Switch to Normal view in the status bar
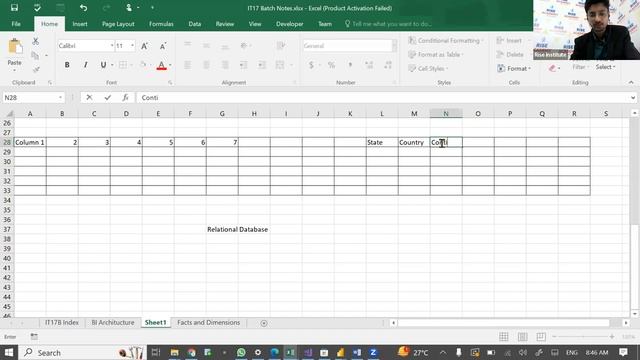The height and width of the screenshot is (360, 640). coord(504,337)
